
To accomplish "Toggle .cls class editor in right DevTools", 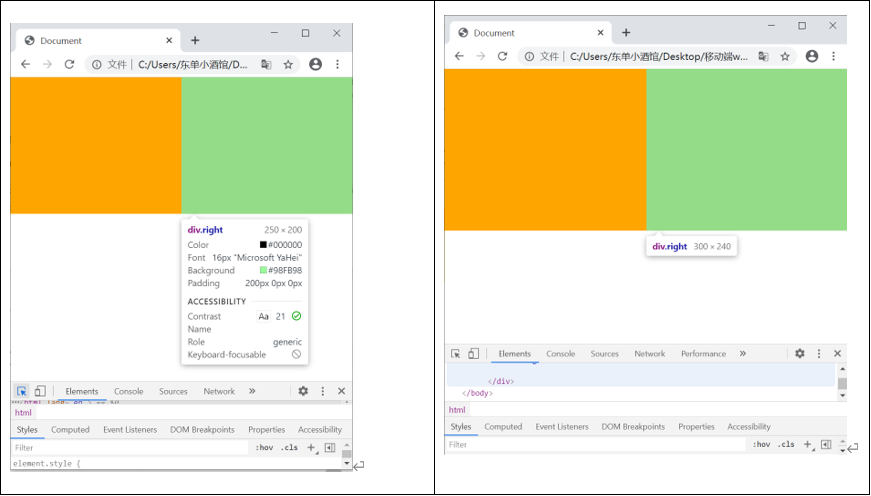I will click(786, 444).
